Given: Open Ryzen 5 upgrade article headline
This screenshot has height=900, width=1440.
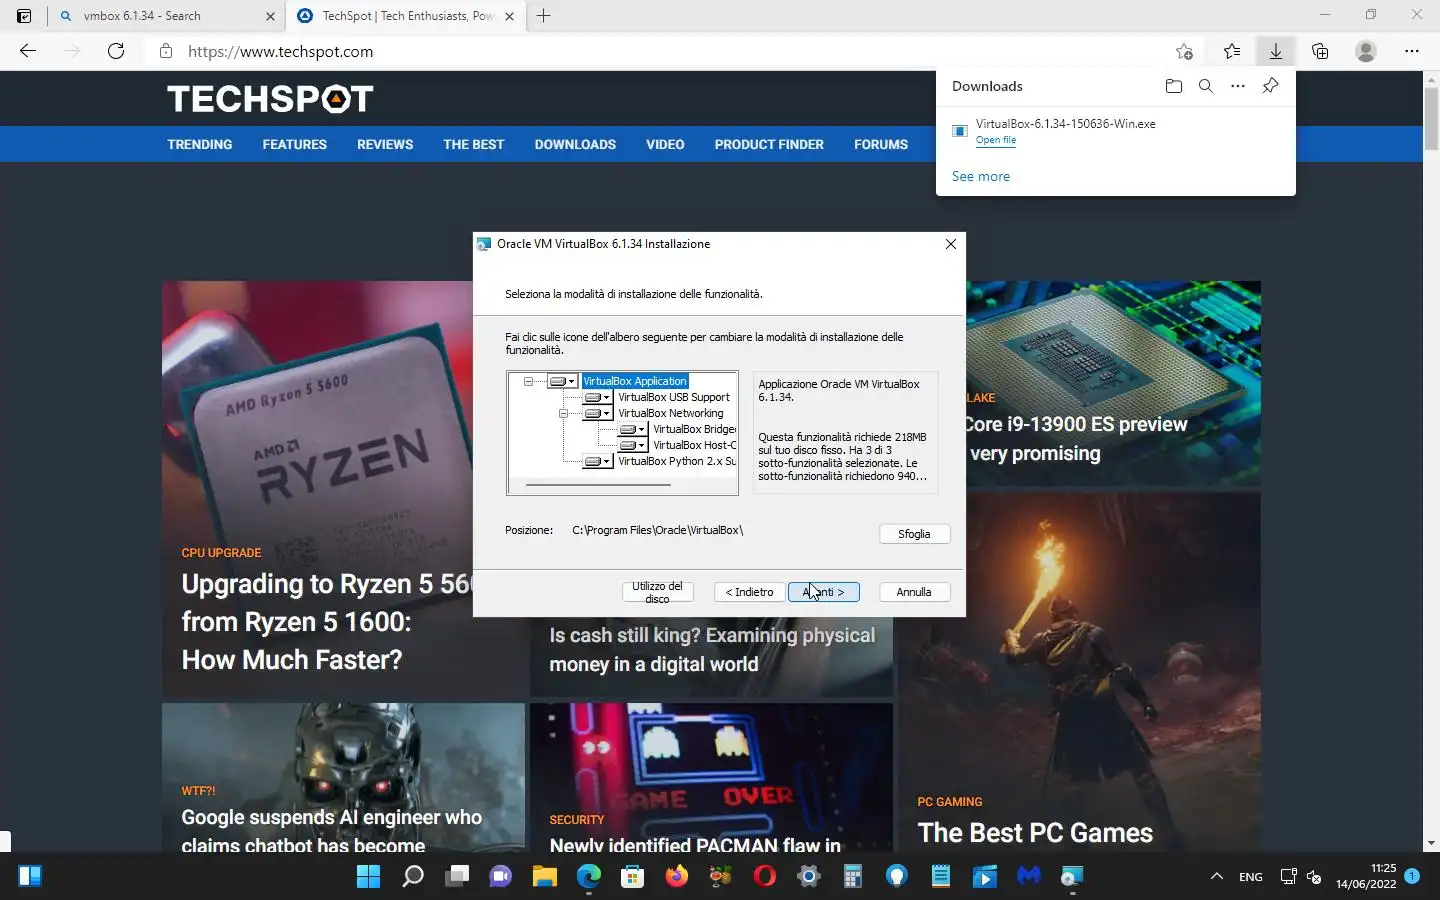Looking at the screenshot, I should (x=325, y=621).
